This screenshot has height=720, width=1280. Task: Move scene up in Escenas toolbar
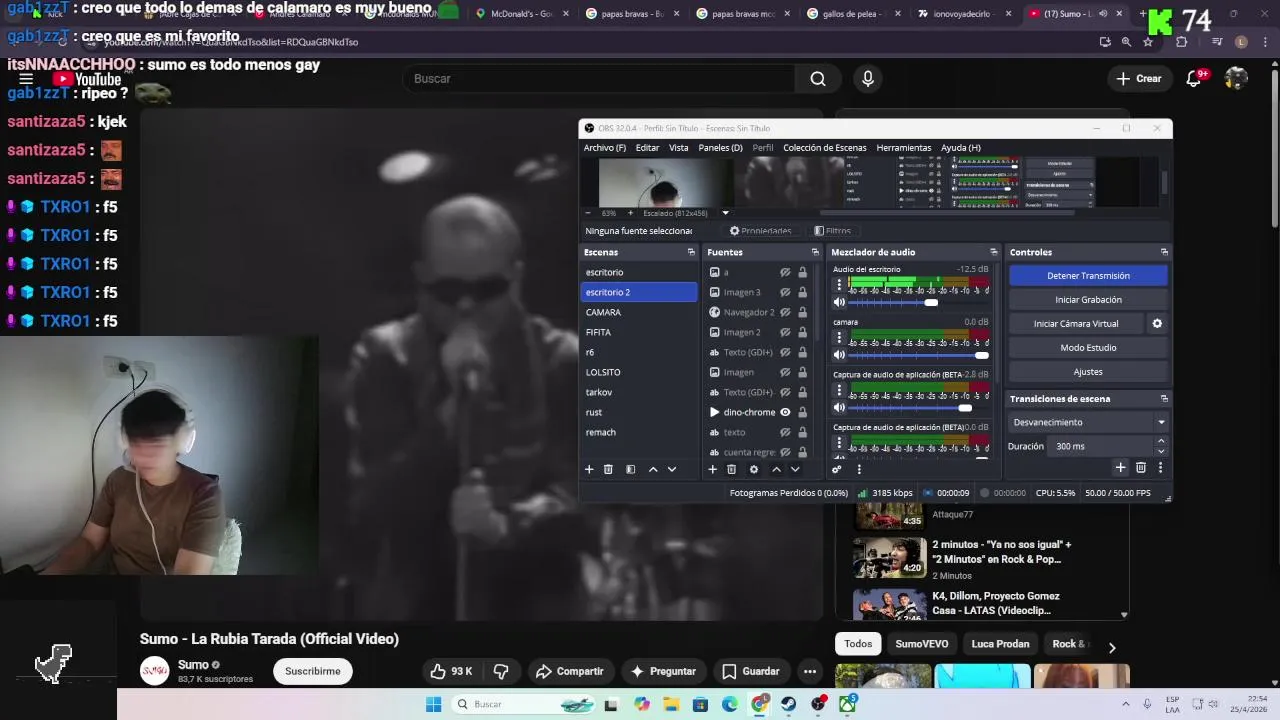tap(653, 469)
